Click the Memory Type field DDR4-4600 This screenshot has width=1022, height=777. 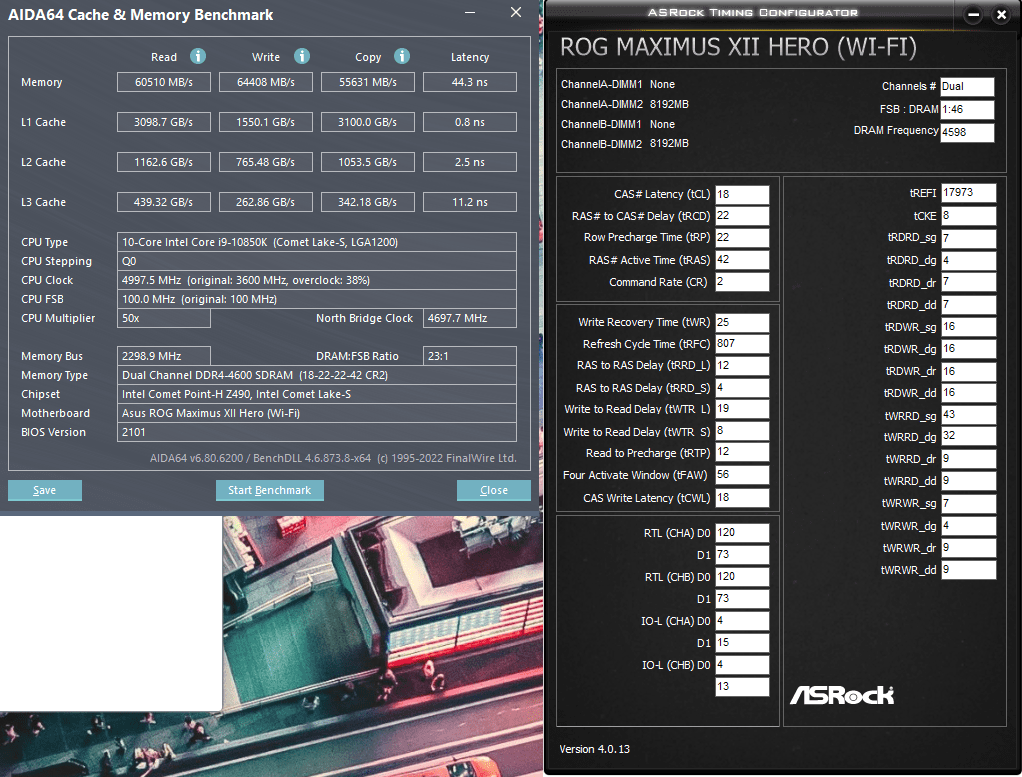pos(317,375)
